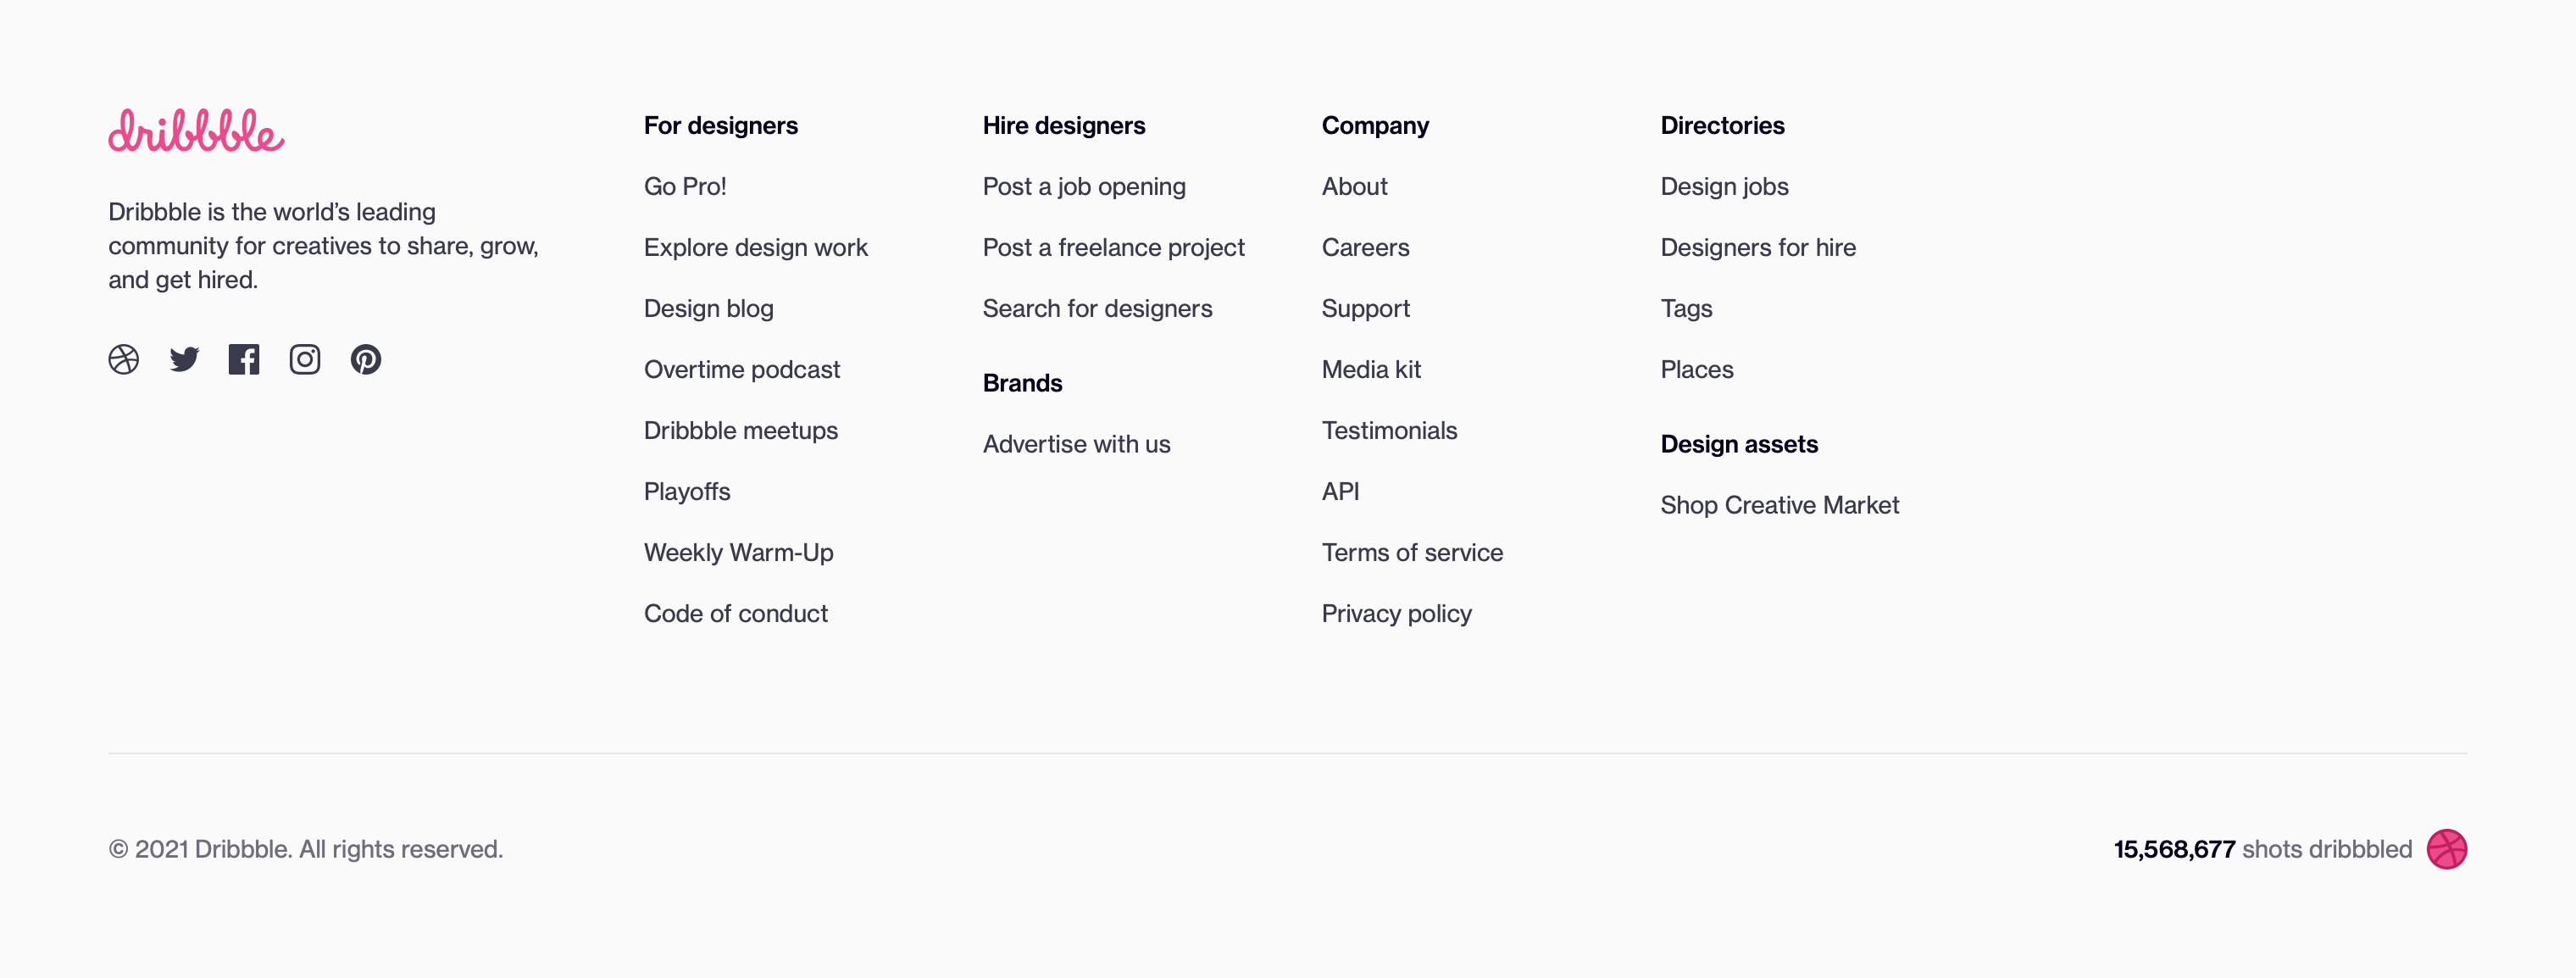The height and width of the screenshot is (978, 2576).
Task: View the Privacy policy
Action: [1396, 613]
